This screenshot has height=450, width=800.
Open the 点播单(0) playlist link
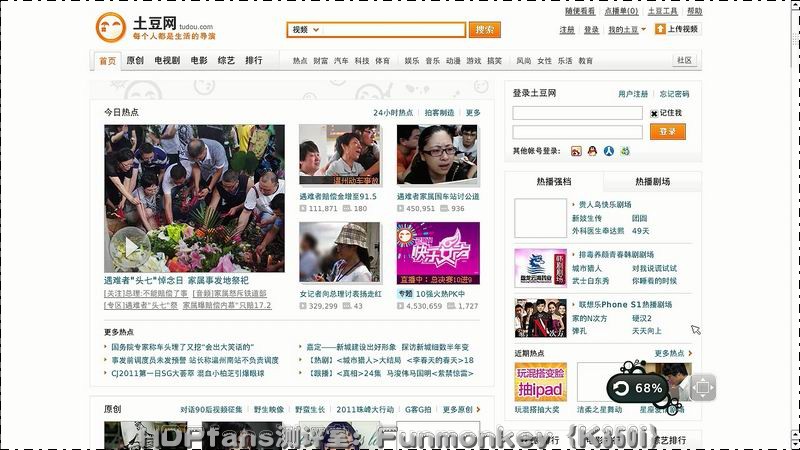tap(621, 11)
